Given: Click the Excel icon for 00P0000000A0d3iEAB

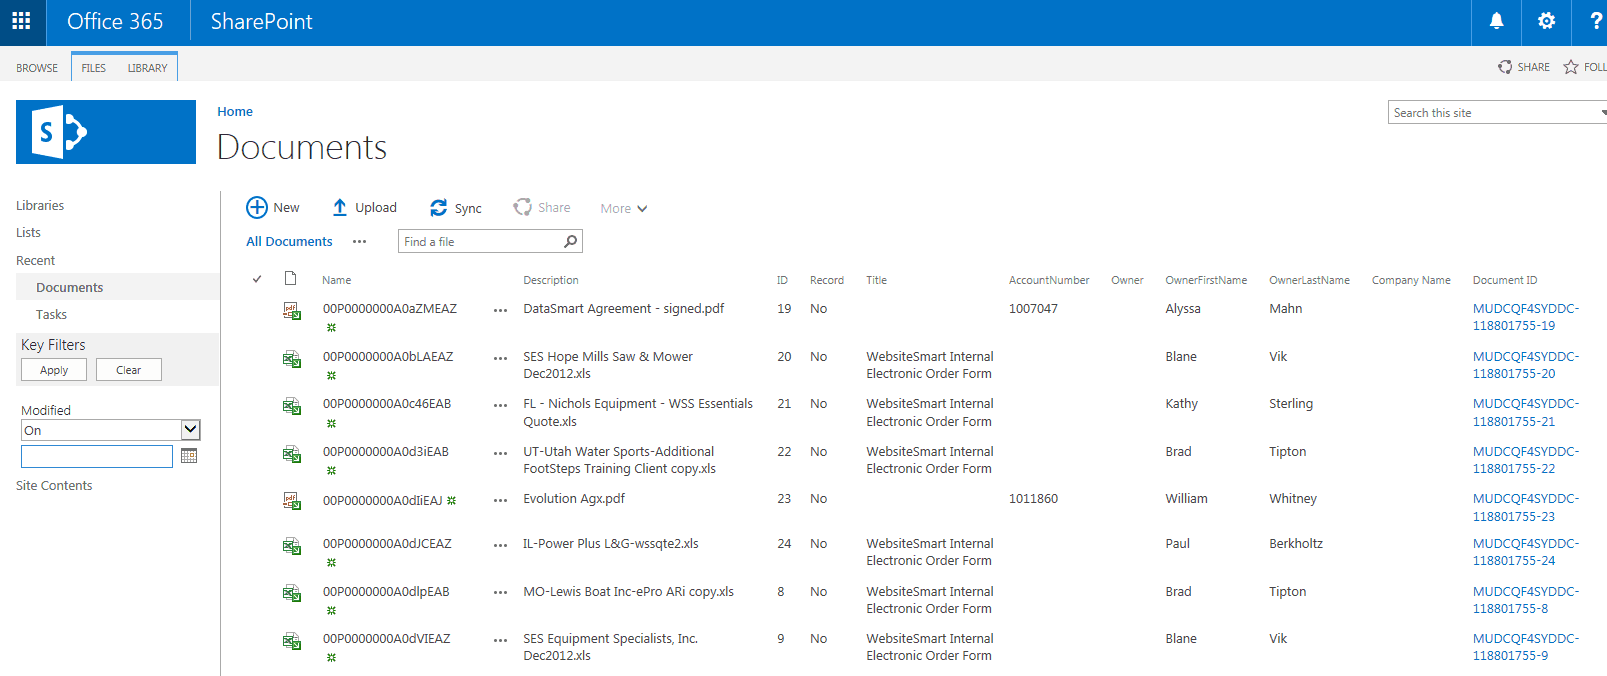Looking at the screenshot, I should [291, 454].
